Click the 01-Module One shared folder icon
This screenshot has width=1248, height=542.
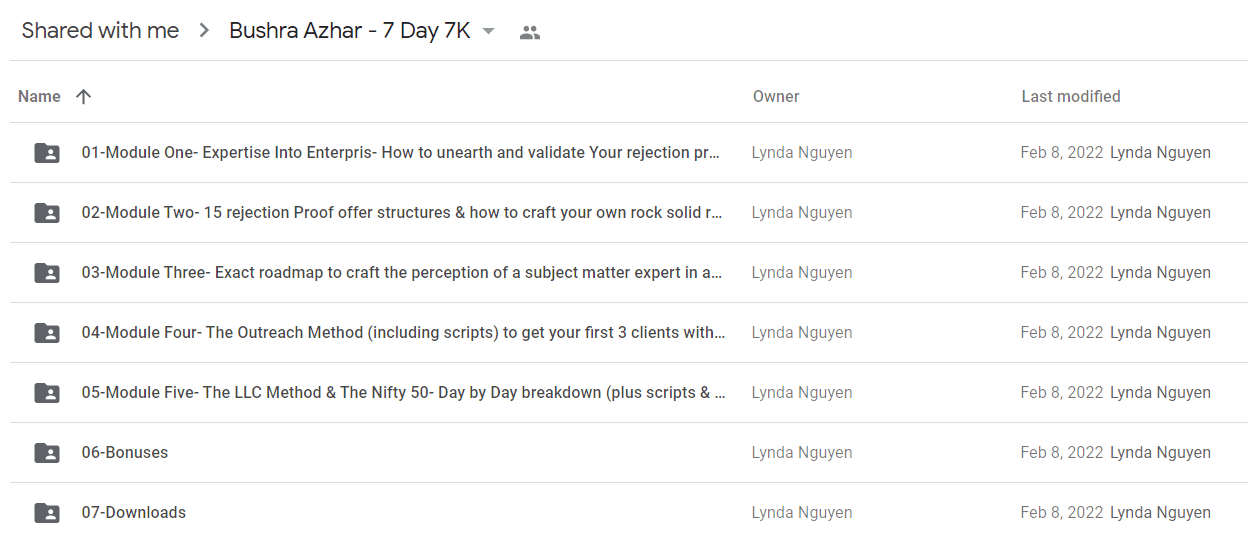[47, 153]
